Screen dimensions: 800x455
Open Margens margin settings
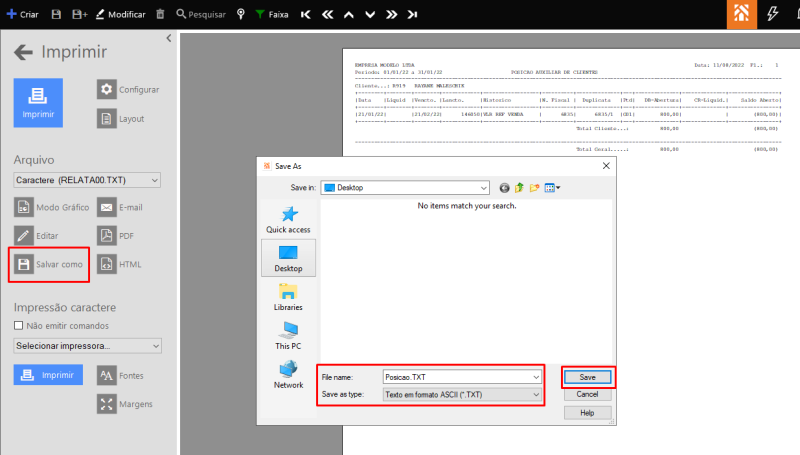pos(125,404)
